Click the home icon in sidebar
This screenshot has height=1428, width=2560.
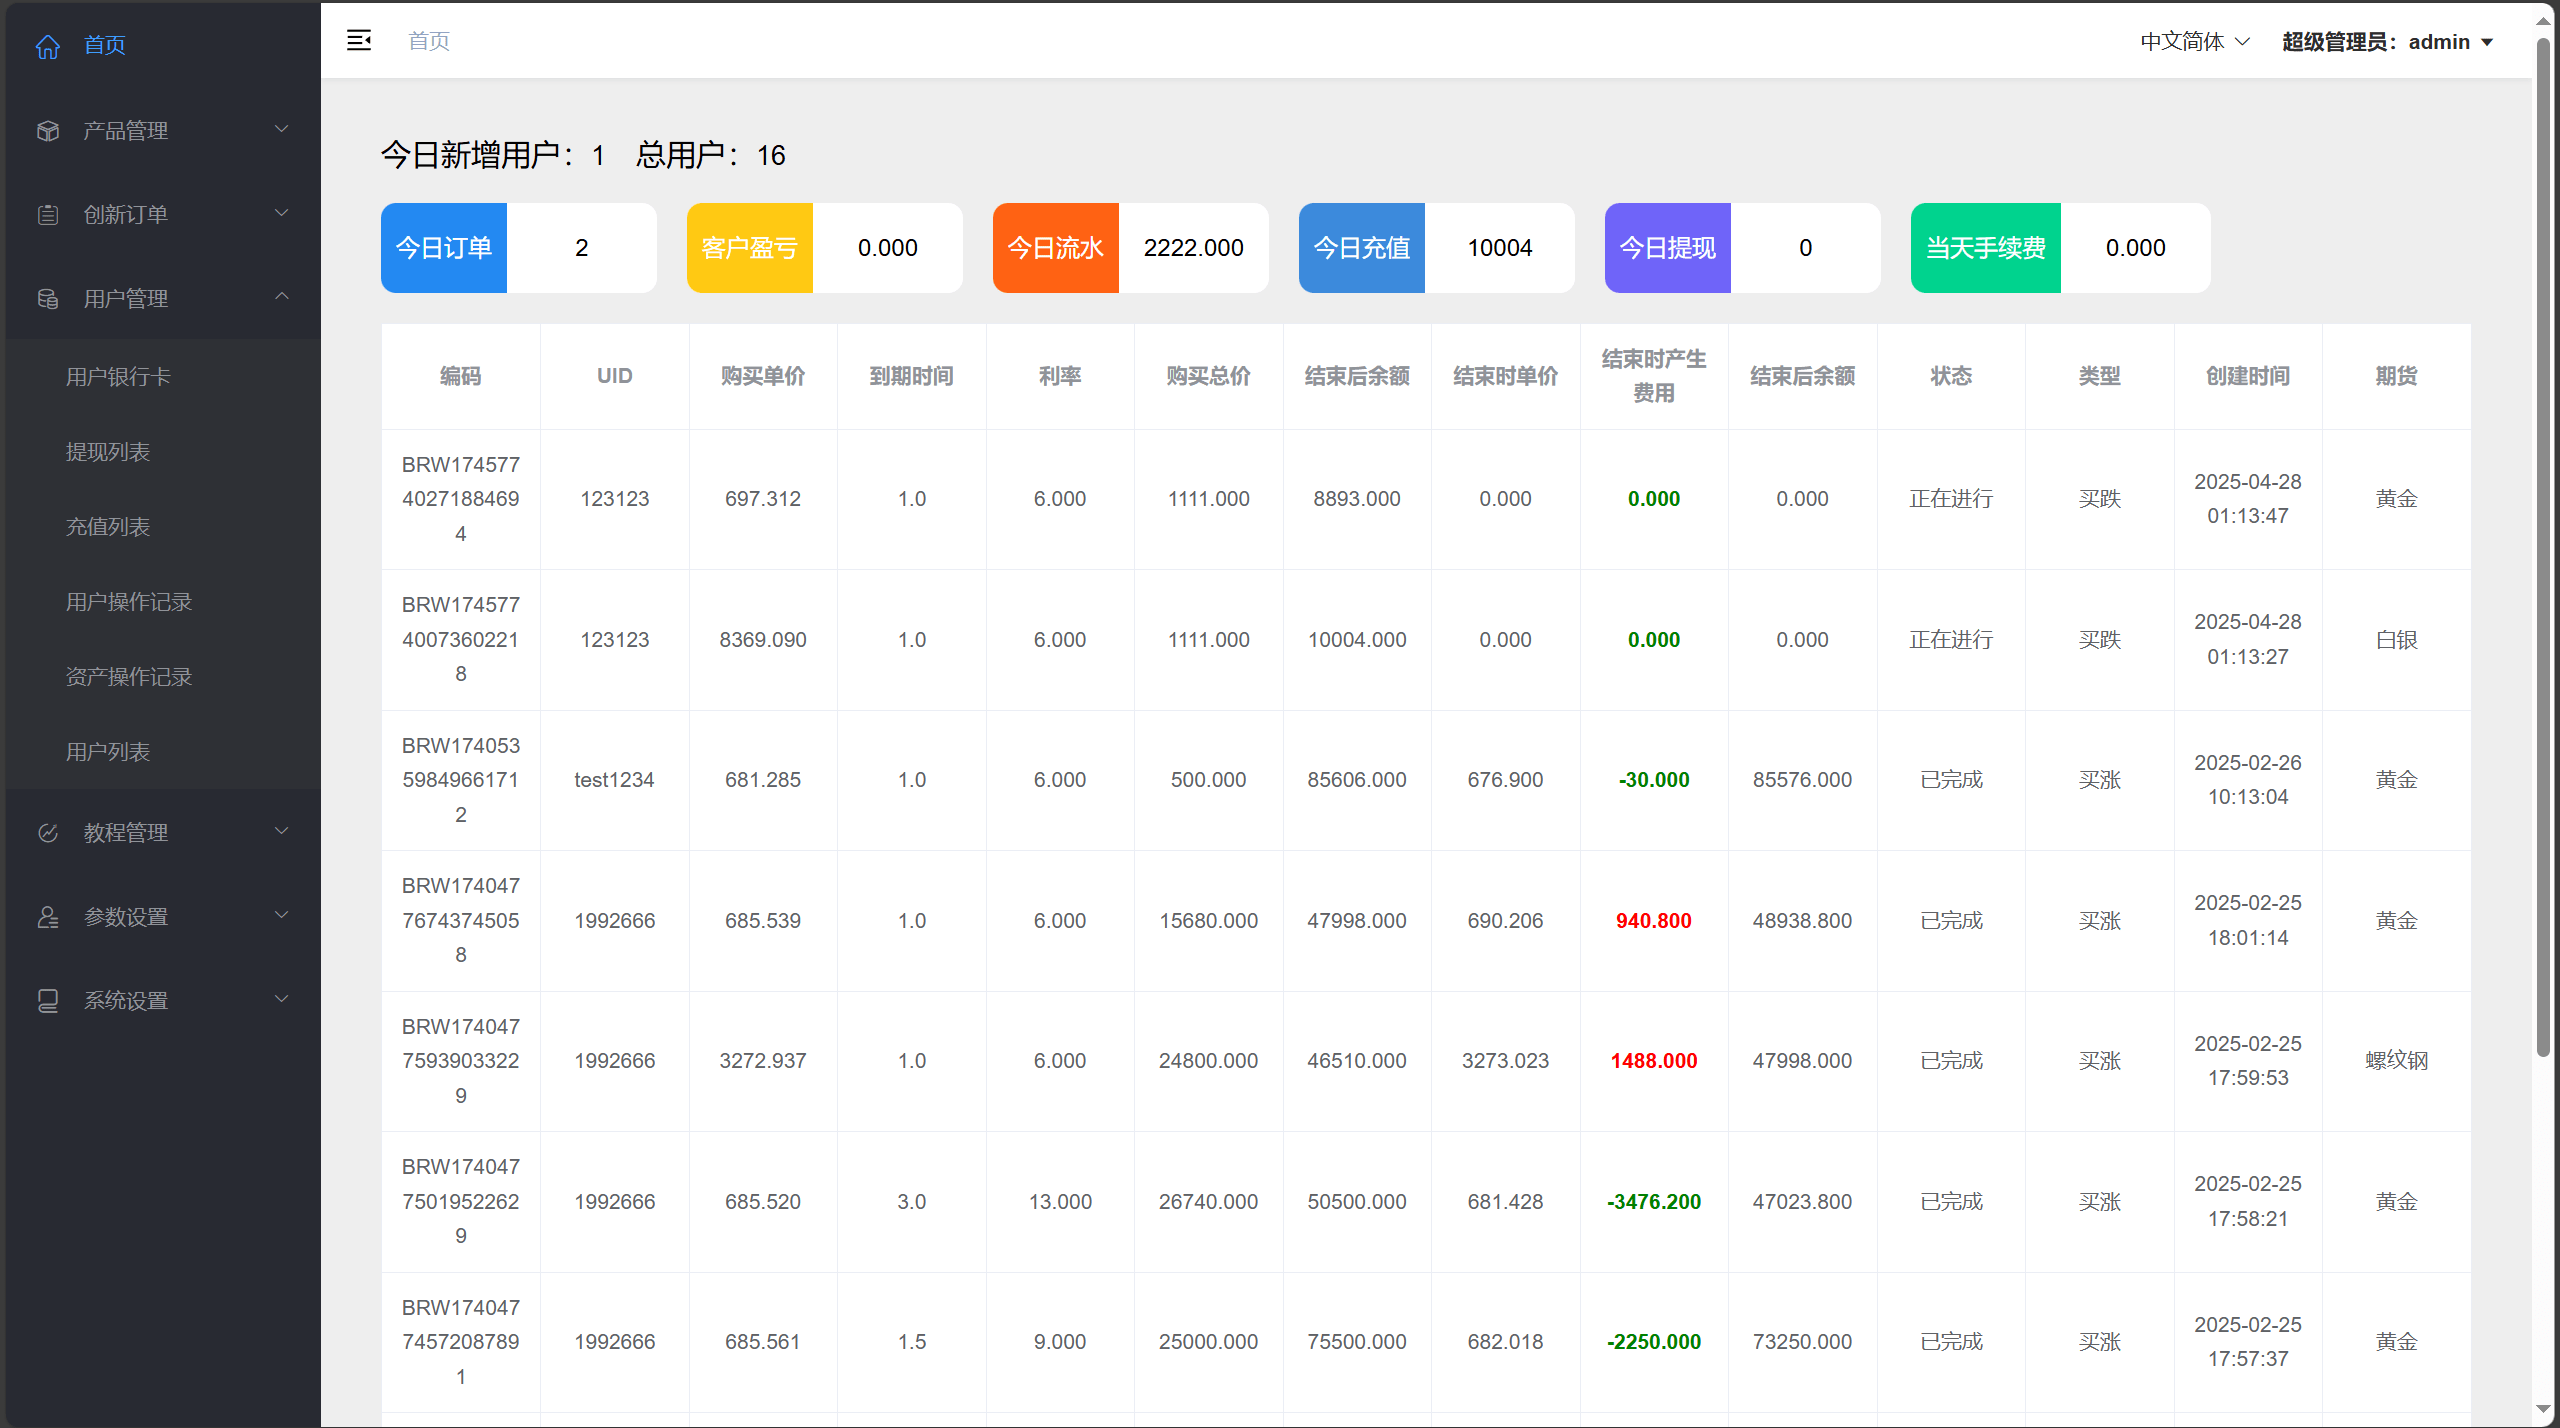pos(48,46)
